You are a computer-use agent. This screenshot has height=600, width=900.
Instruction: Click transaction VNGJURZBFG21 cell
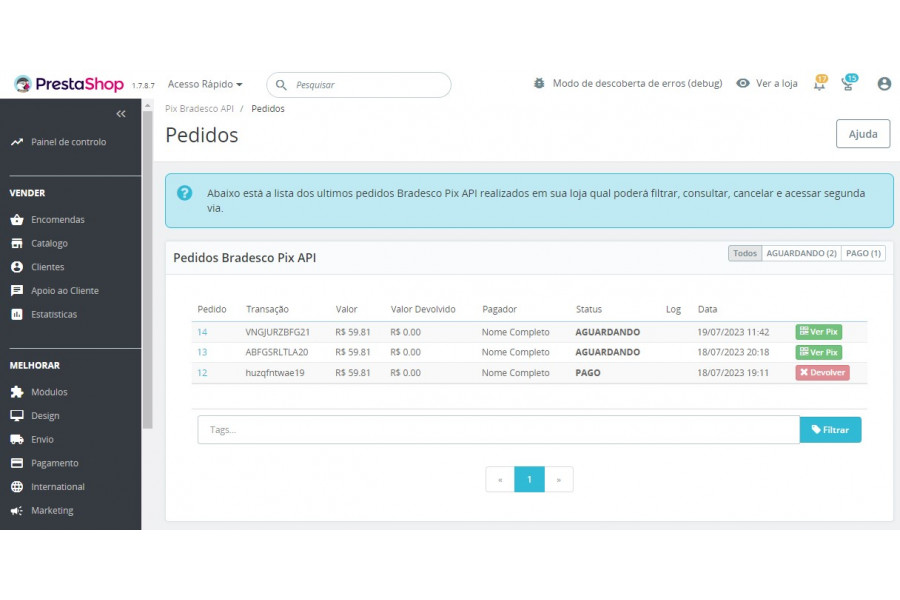click(x=278, y=332)
